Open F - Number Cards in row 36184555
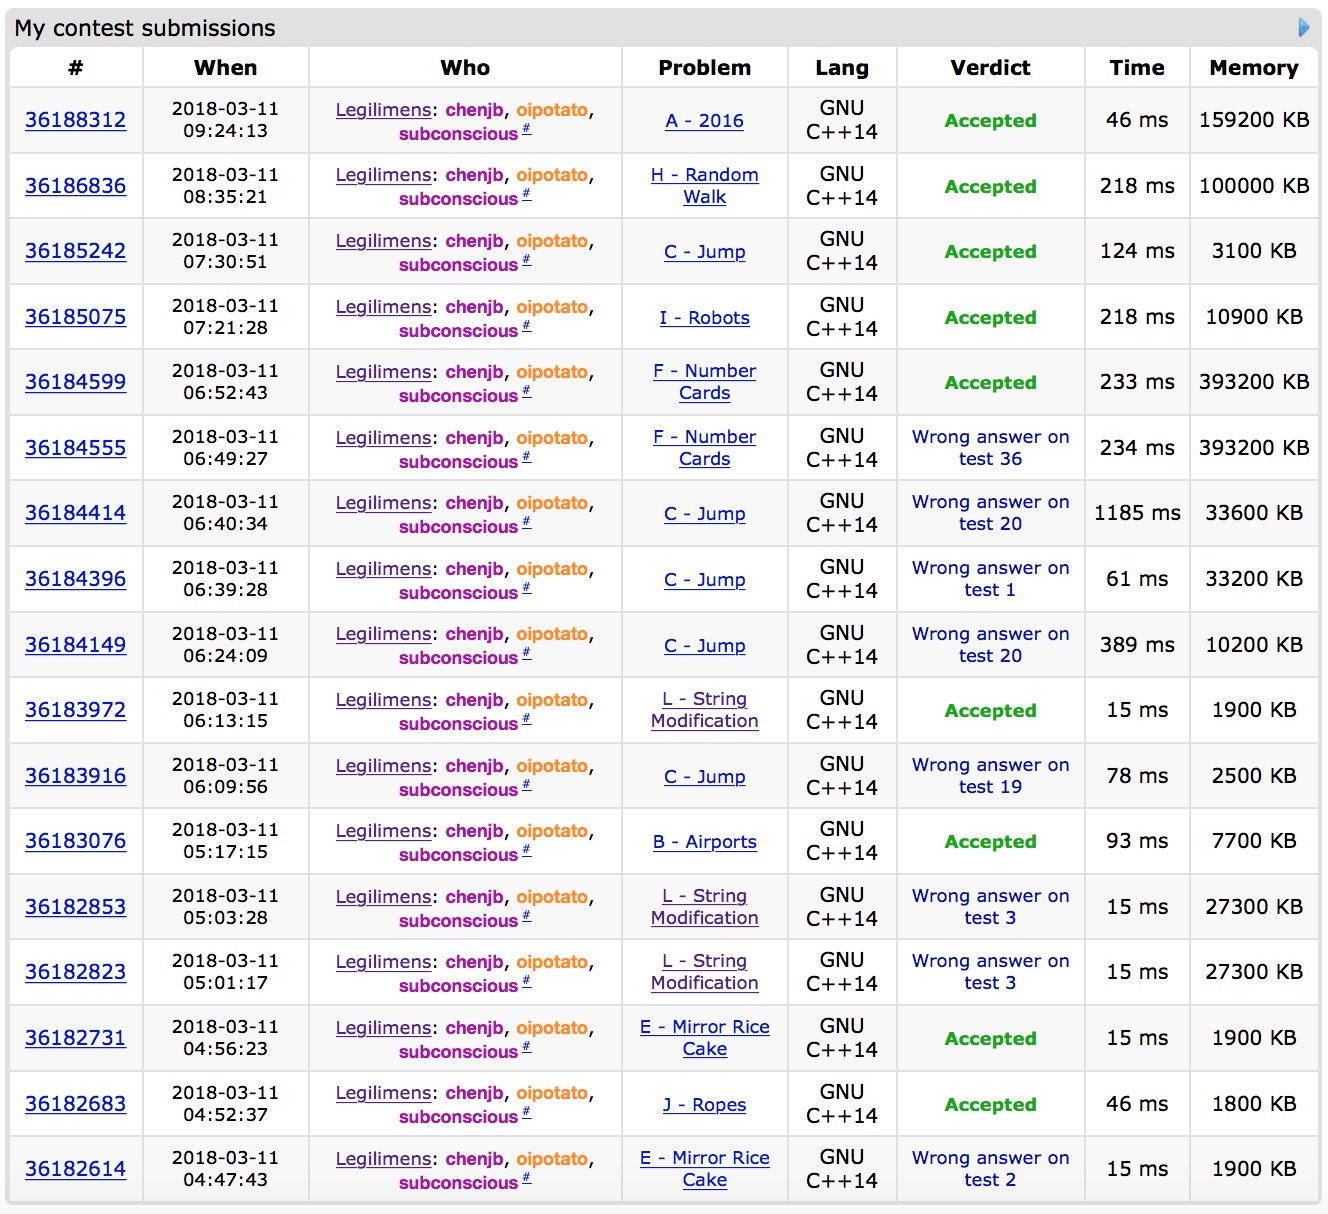 704,448
